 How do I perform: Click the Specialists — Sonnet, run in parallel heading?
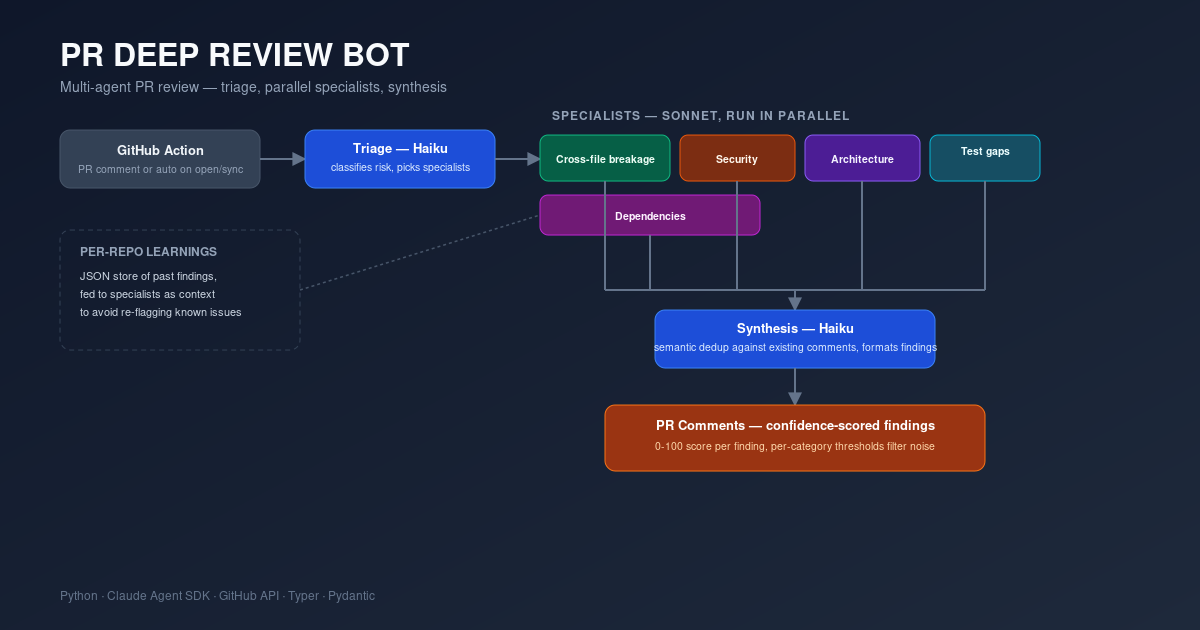click(x=701, y=116)
